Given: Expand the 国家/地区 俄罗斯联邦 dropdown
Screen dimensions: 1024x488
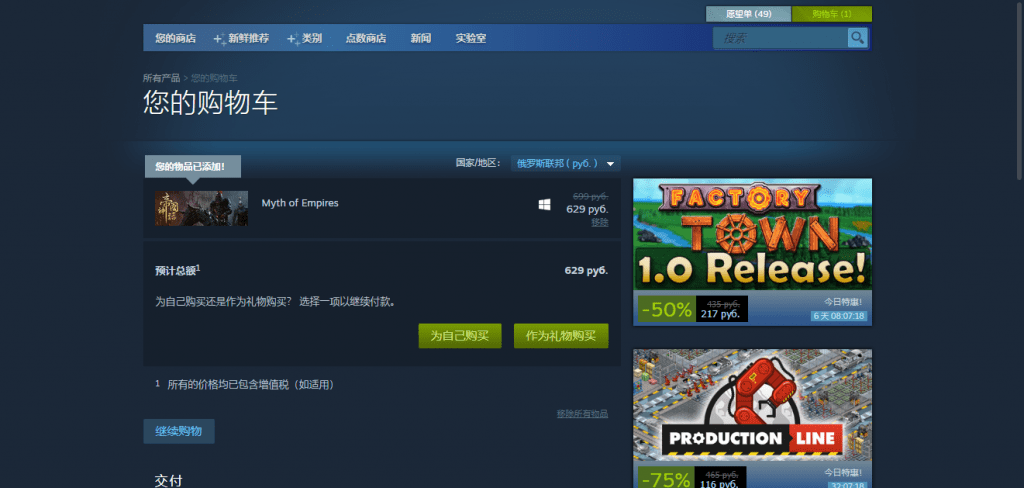Looking at the screenshot, I should [x=566, y=163].
